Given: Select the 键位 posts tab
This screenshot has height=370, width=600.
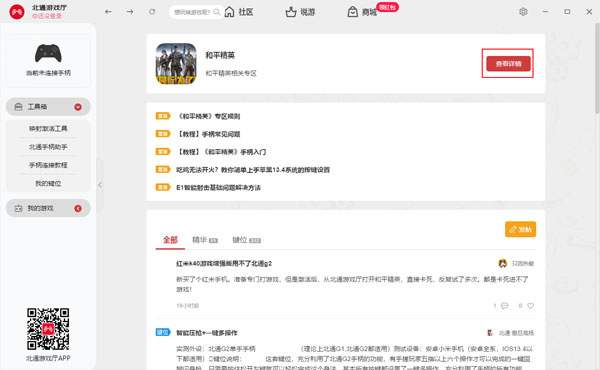Looking at the screenshot, I should 246,240.
